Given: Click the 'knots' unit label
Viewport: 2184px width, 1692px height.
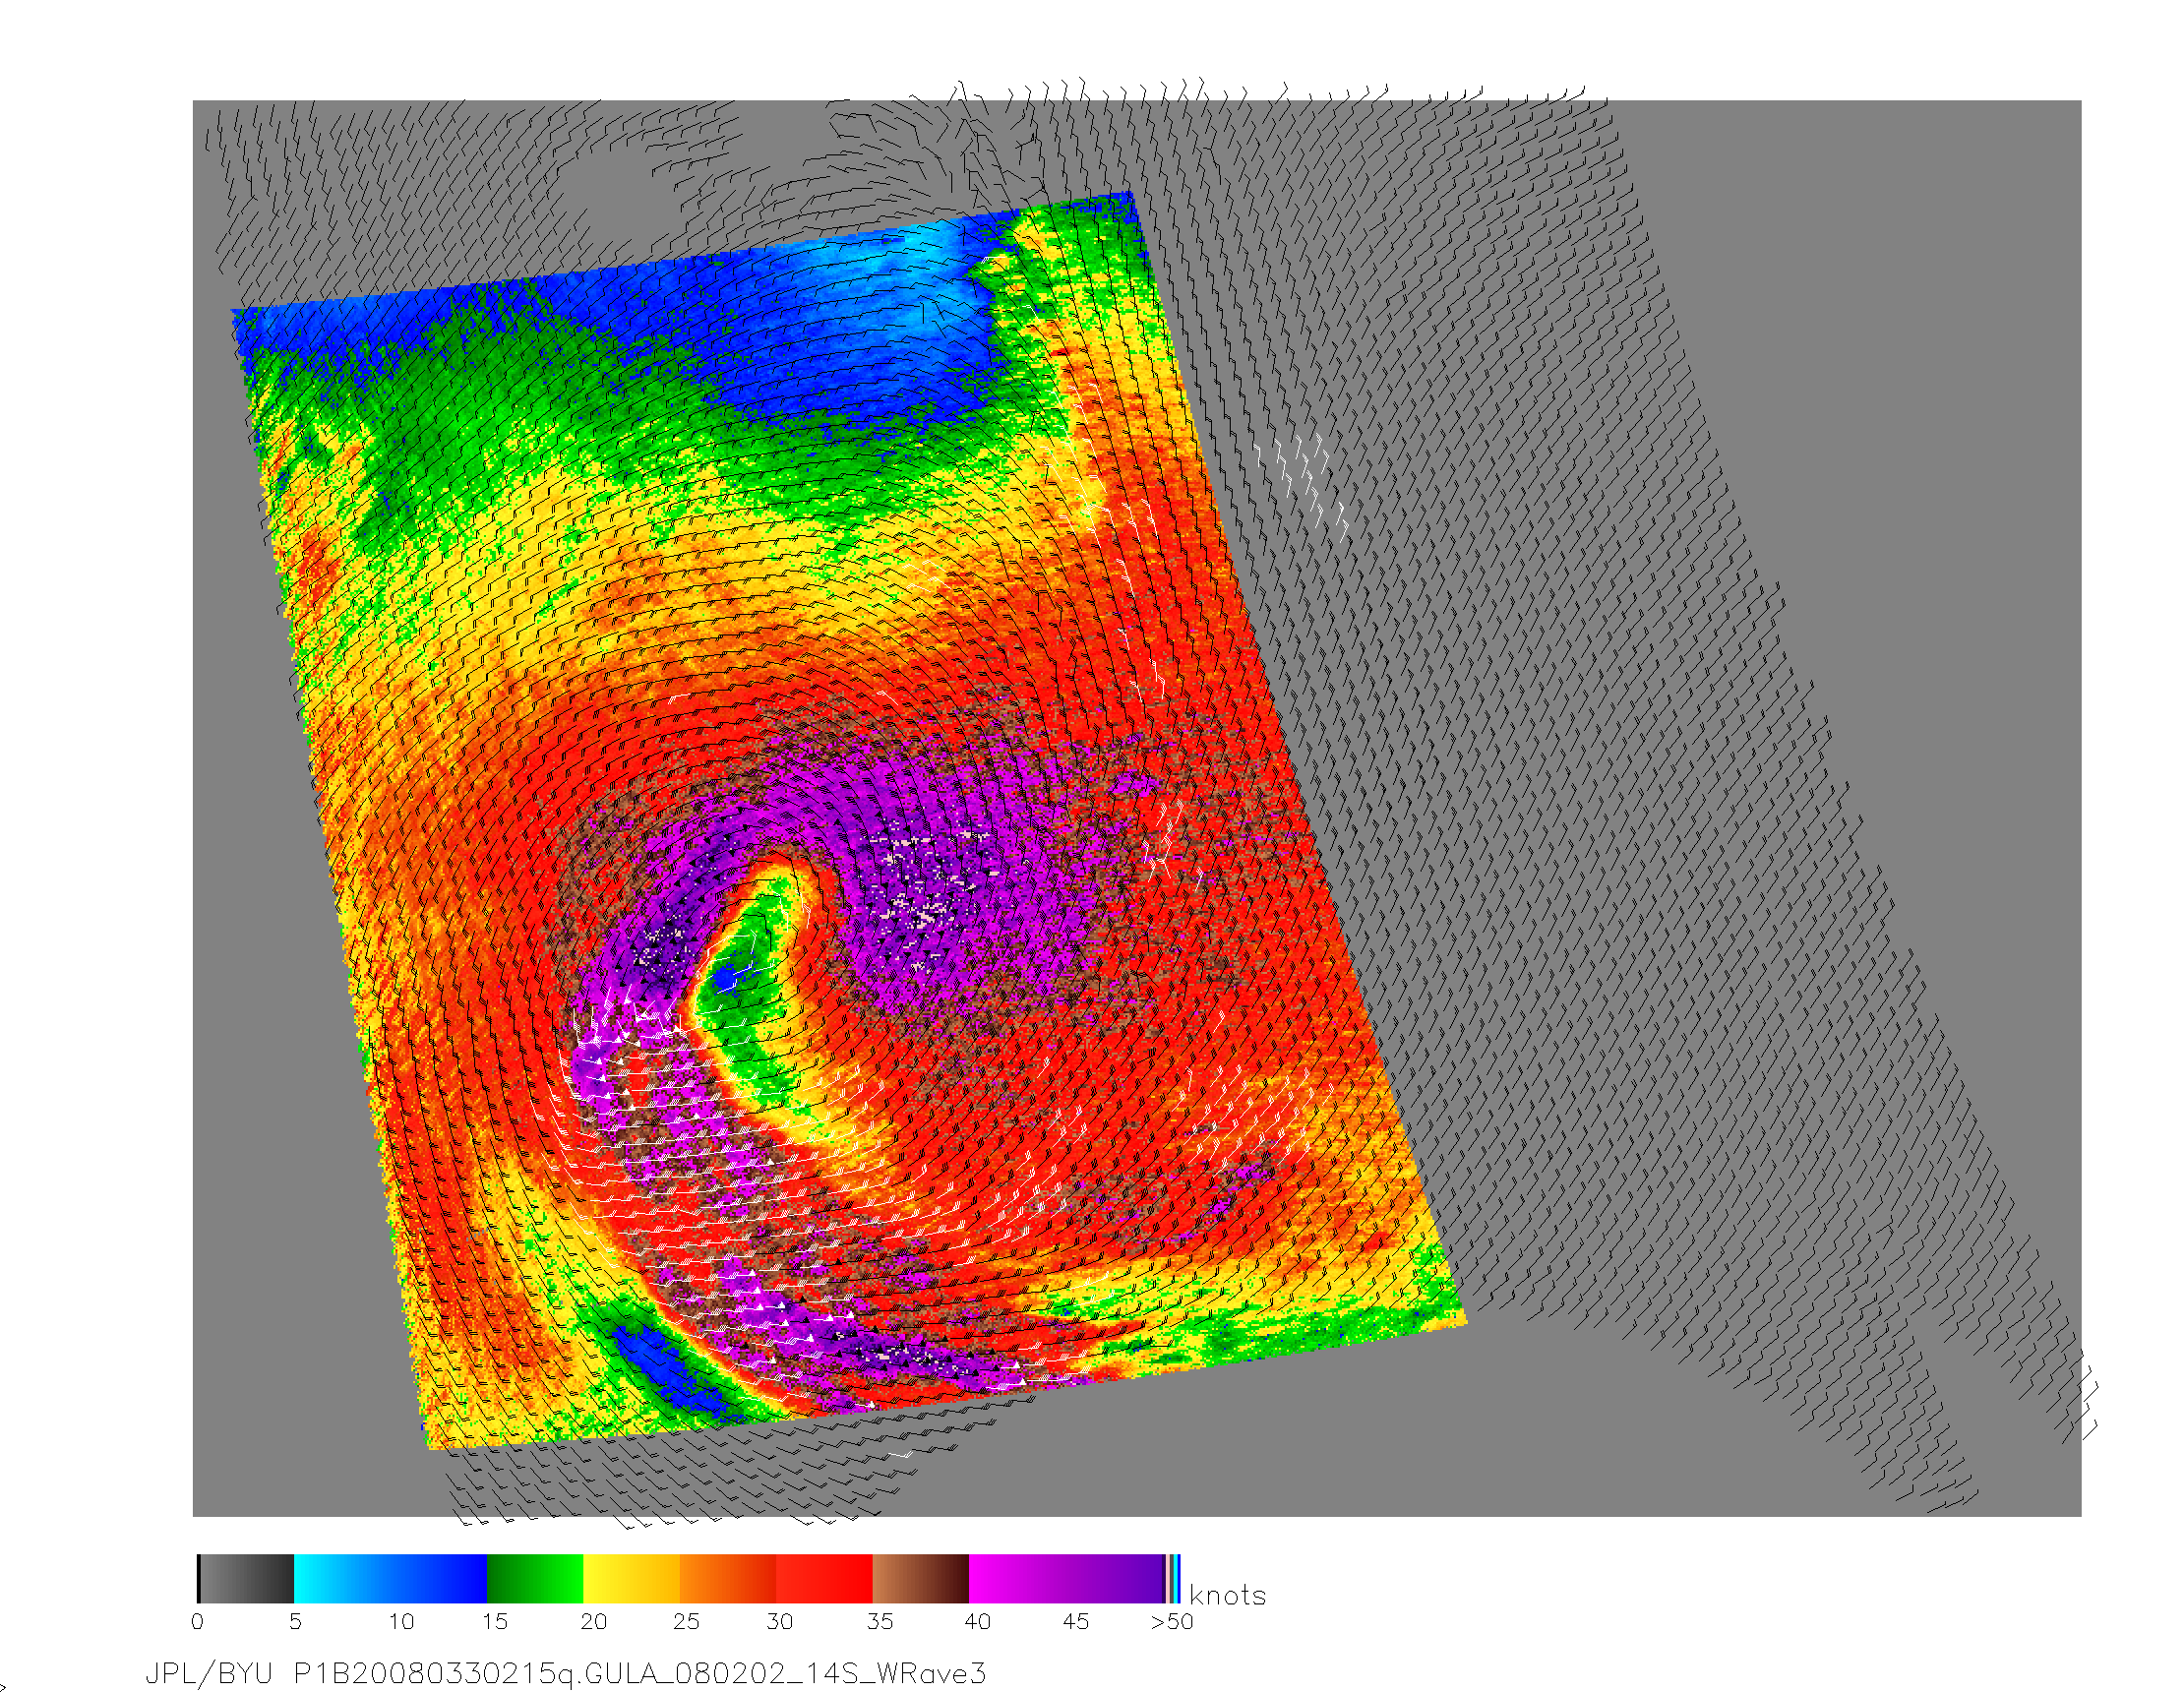Looking at the screenshot, I should 1227,1595.
